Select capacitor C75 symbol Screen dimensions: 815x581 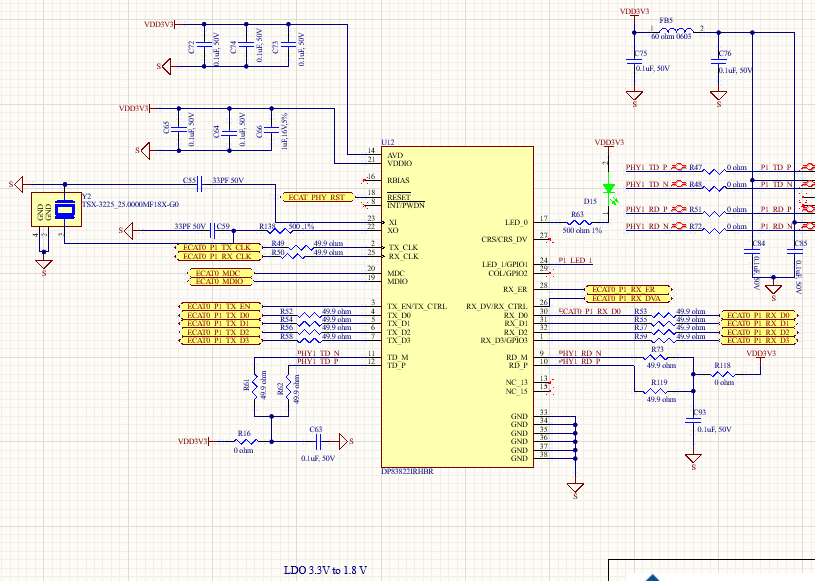[x=634, y=61]
